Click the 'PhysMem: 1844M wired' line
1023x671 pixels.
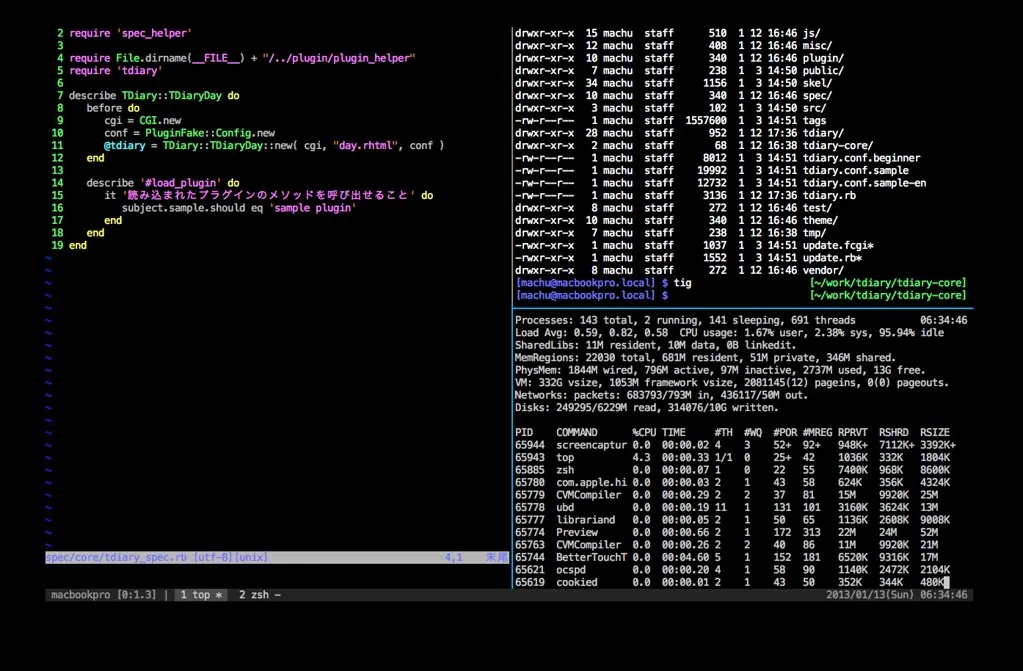click(x=720, y=370)
